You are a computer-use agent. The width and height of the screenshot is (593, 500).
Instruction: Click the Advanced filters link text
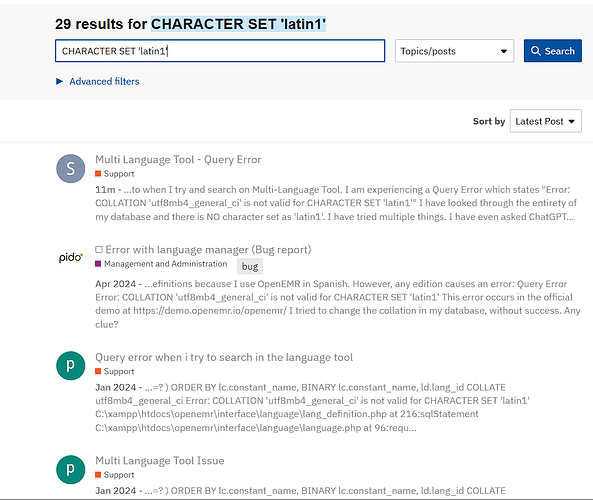(104, 81)
